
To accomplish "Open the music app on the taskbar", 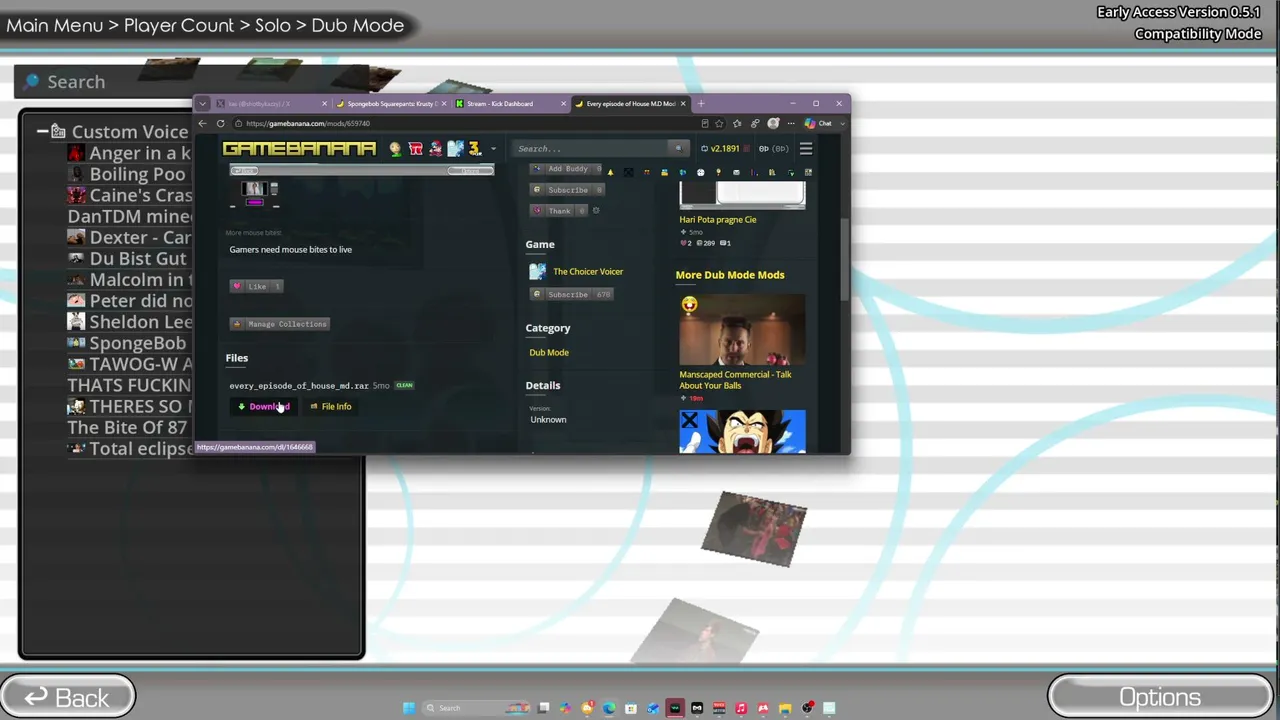I will click(741, 708).
